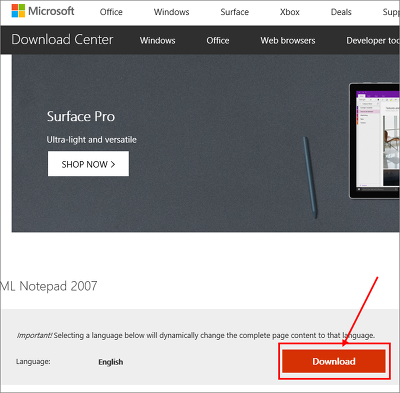Click the Important language notice text

click(x=196, y=335)
